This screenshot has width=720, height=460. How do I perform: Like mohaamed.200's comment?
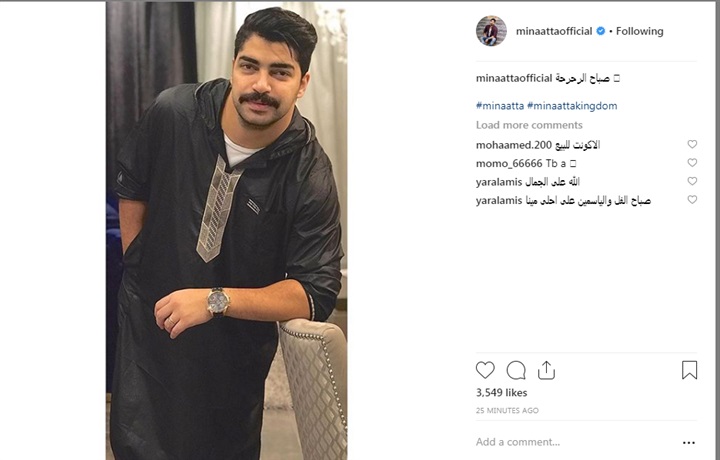click(692, 144)
